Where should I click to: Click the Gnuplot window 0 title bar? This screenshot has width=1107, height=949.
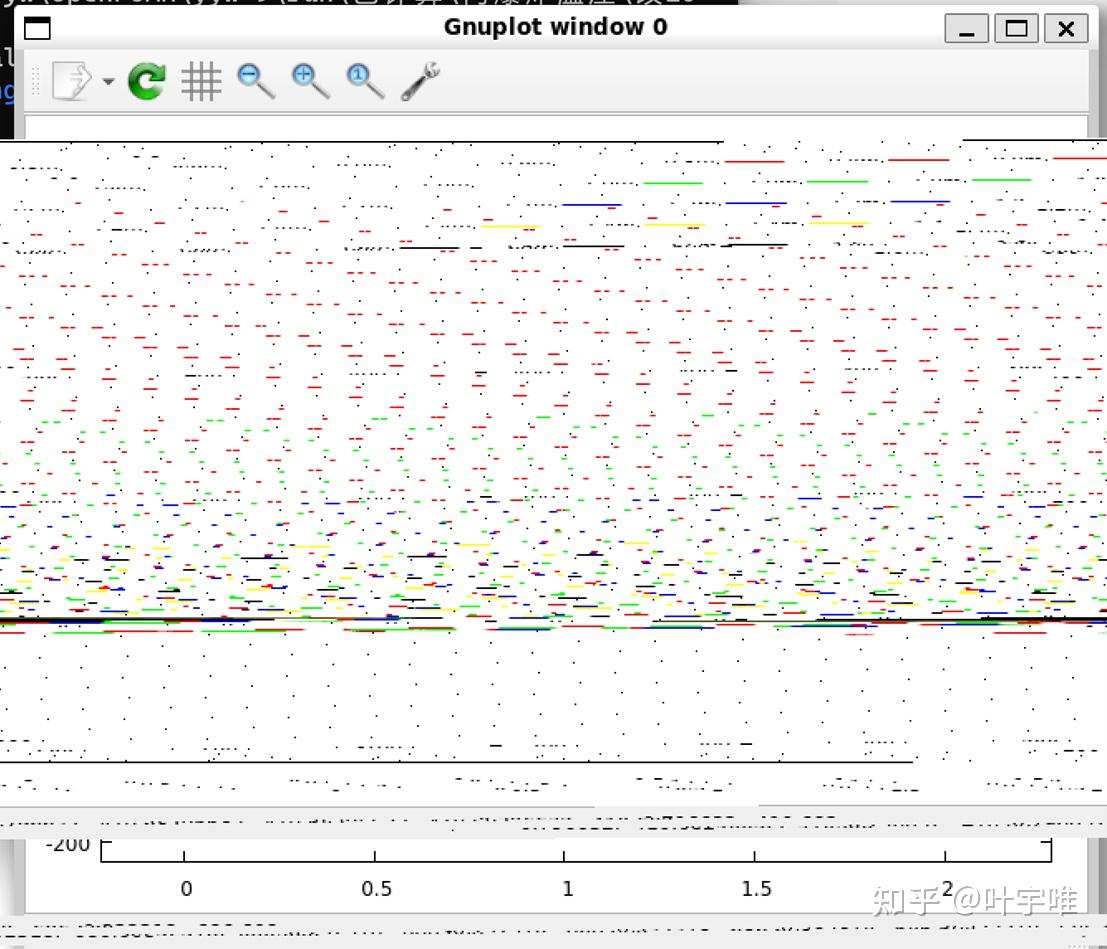[555, 27]
